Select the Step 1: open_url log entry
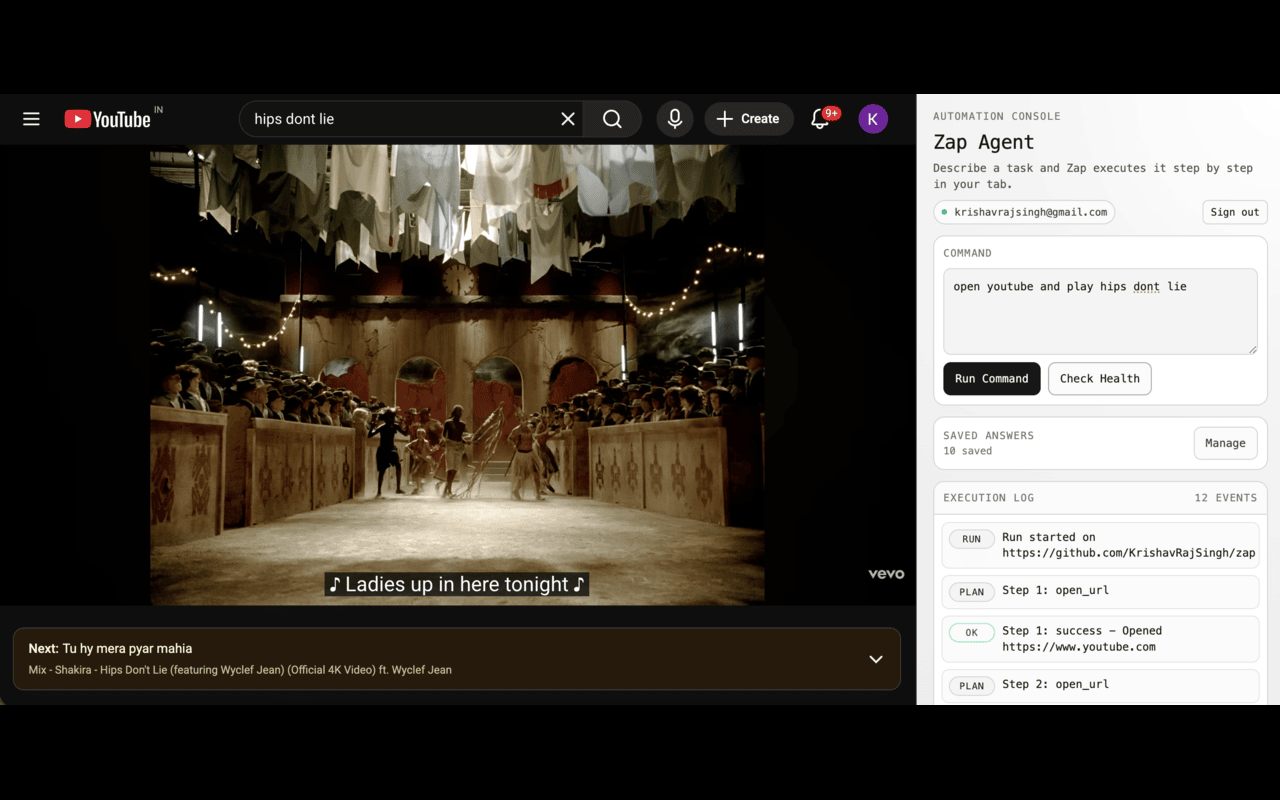1280x800 pixels. click(x=1100, y=591)
